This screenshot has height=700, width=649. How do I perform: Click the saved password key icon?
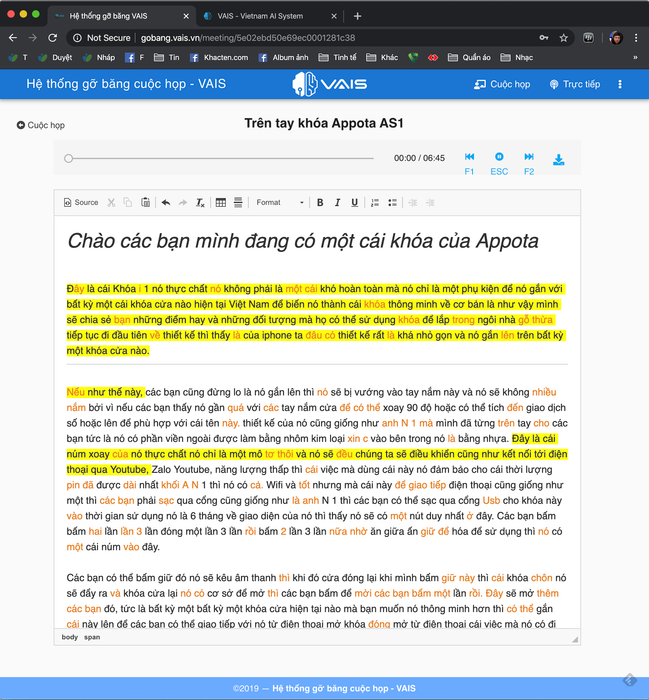(544, 38)
